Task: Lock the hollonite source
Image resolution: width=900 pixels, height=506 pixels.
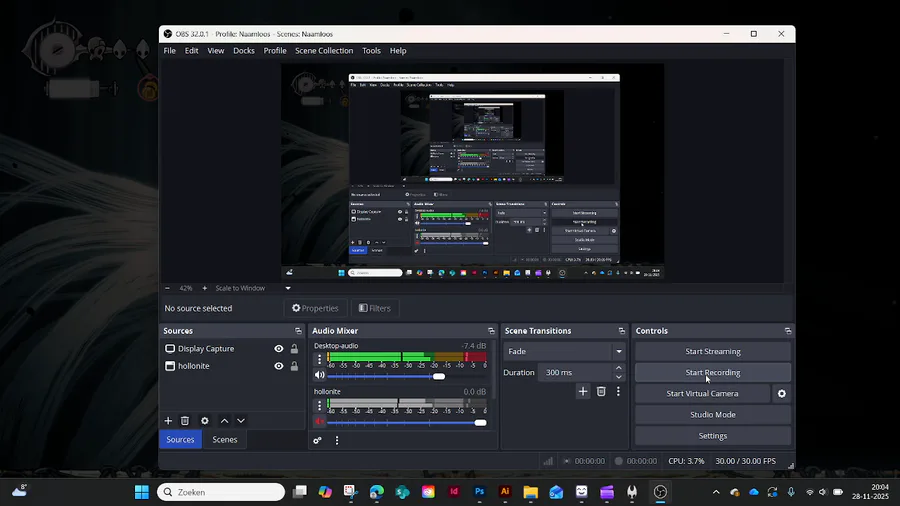Action: coord(294,366)
